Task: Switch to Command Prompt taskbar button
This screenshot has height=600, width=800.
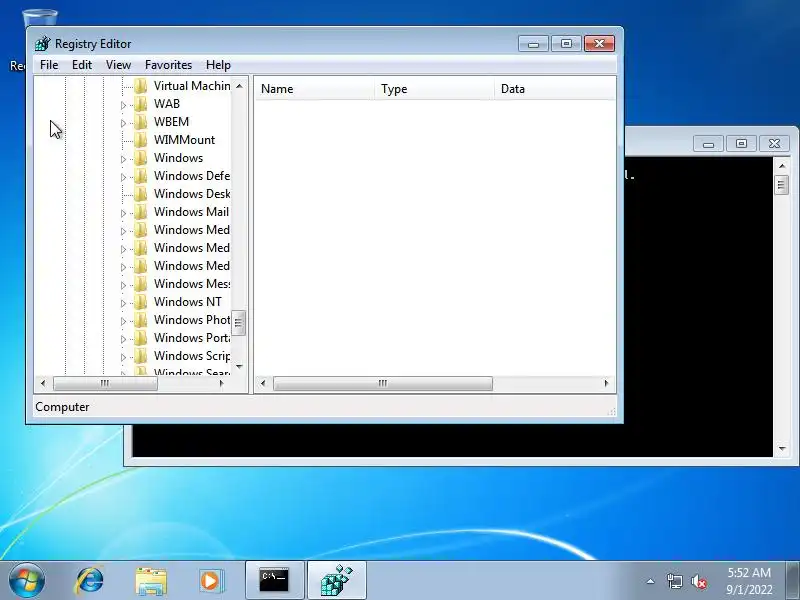Action: (x=274, y=581)
